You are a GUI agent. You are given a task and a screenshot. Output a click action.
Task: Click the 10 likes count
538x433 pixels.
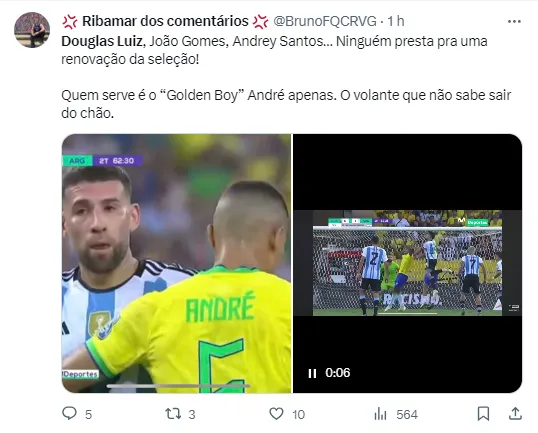click(x=299, y=414)
